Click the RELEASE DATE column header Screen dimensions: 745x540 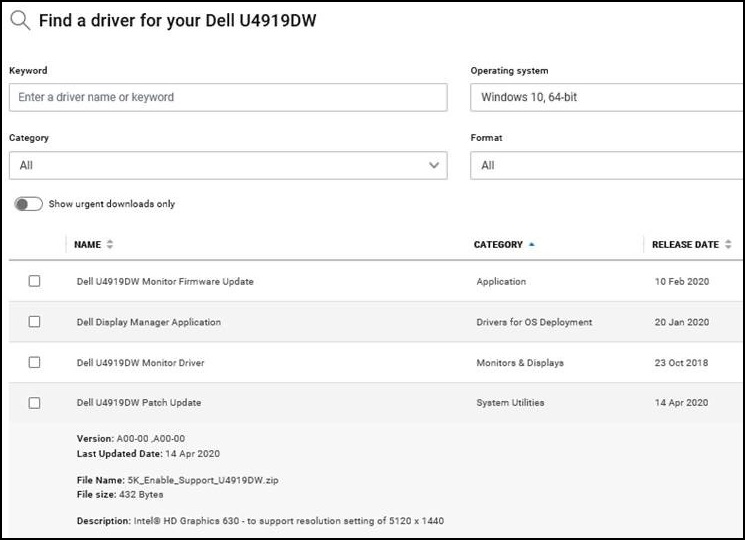pyautogui.click(x=685, y=245)
